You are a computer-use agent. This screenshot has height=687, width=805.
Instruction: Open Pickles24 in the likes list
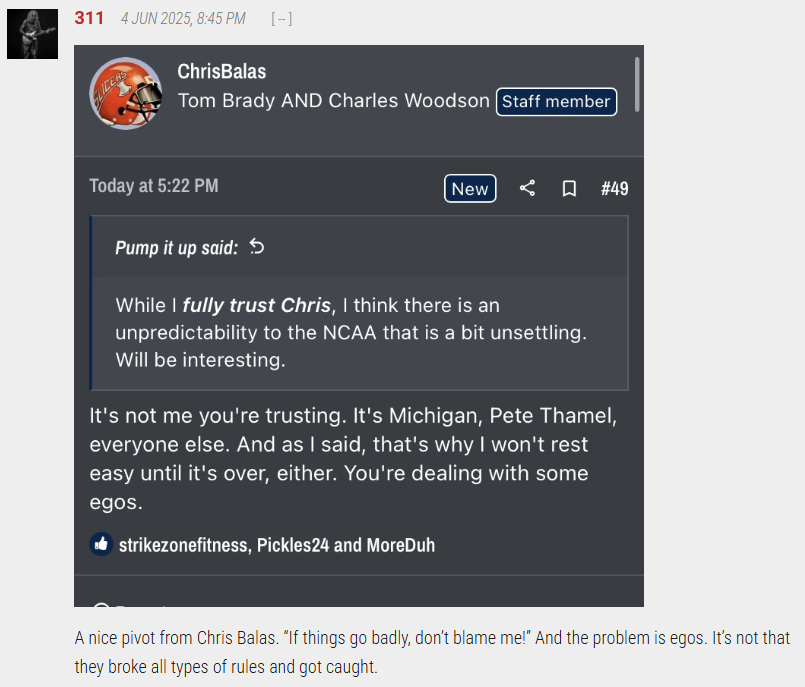[293, 545]
